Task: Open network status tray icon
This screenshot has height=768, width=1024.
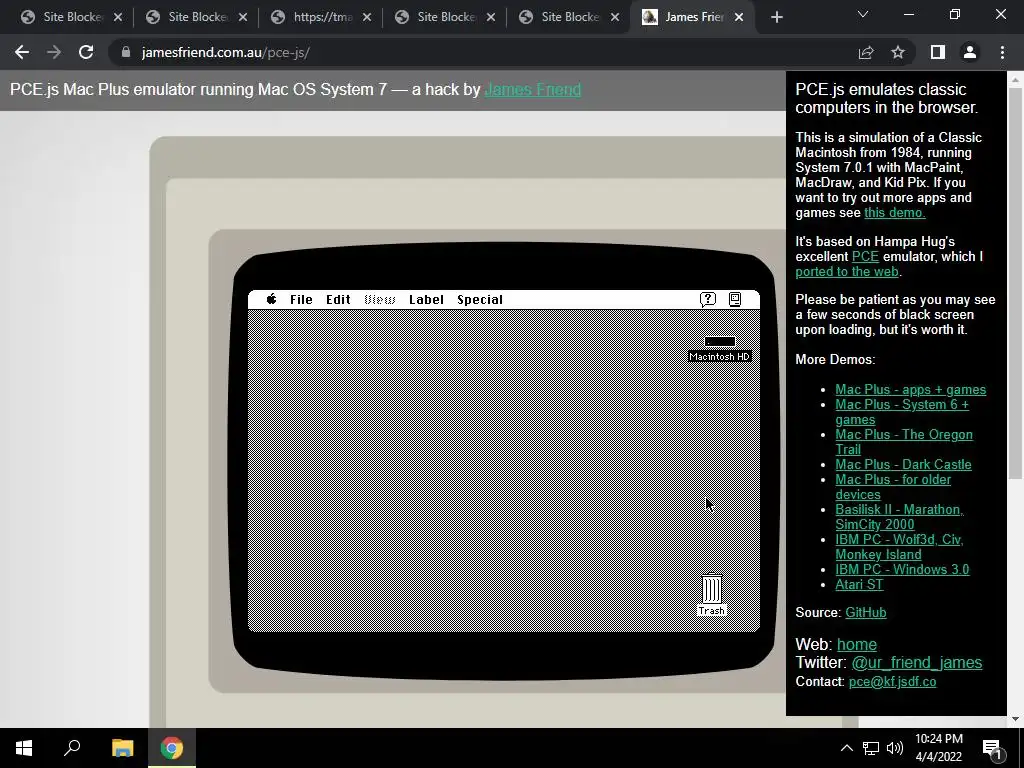Action: pos(871,748)
